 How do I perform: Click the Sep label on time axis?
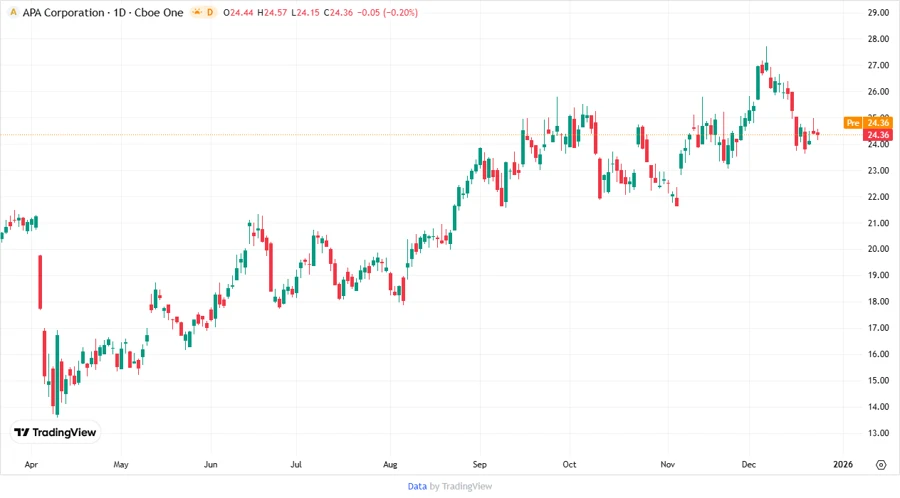click(480, 465)
